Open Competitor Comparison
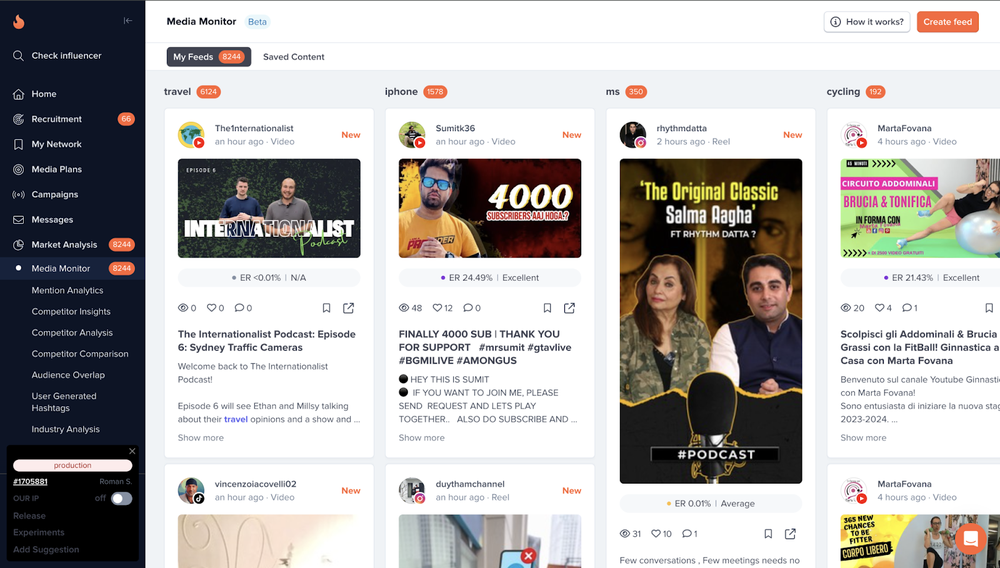The image size is (1000, 568). coord(80,353)
